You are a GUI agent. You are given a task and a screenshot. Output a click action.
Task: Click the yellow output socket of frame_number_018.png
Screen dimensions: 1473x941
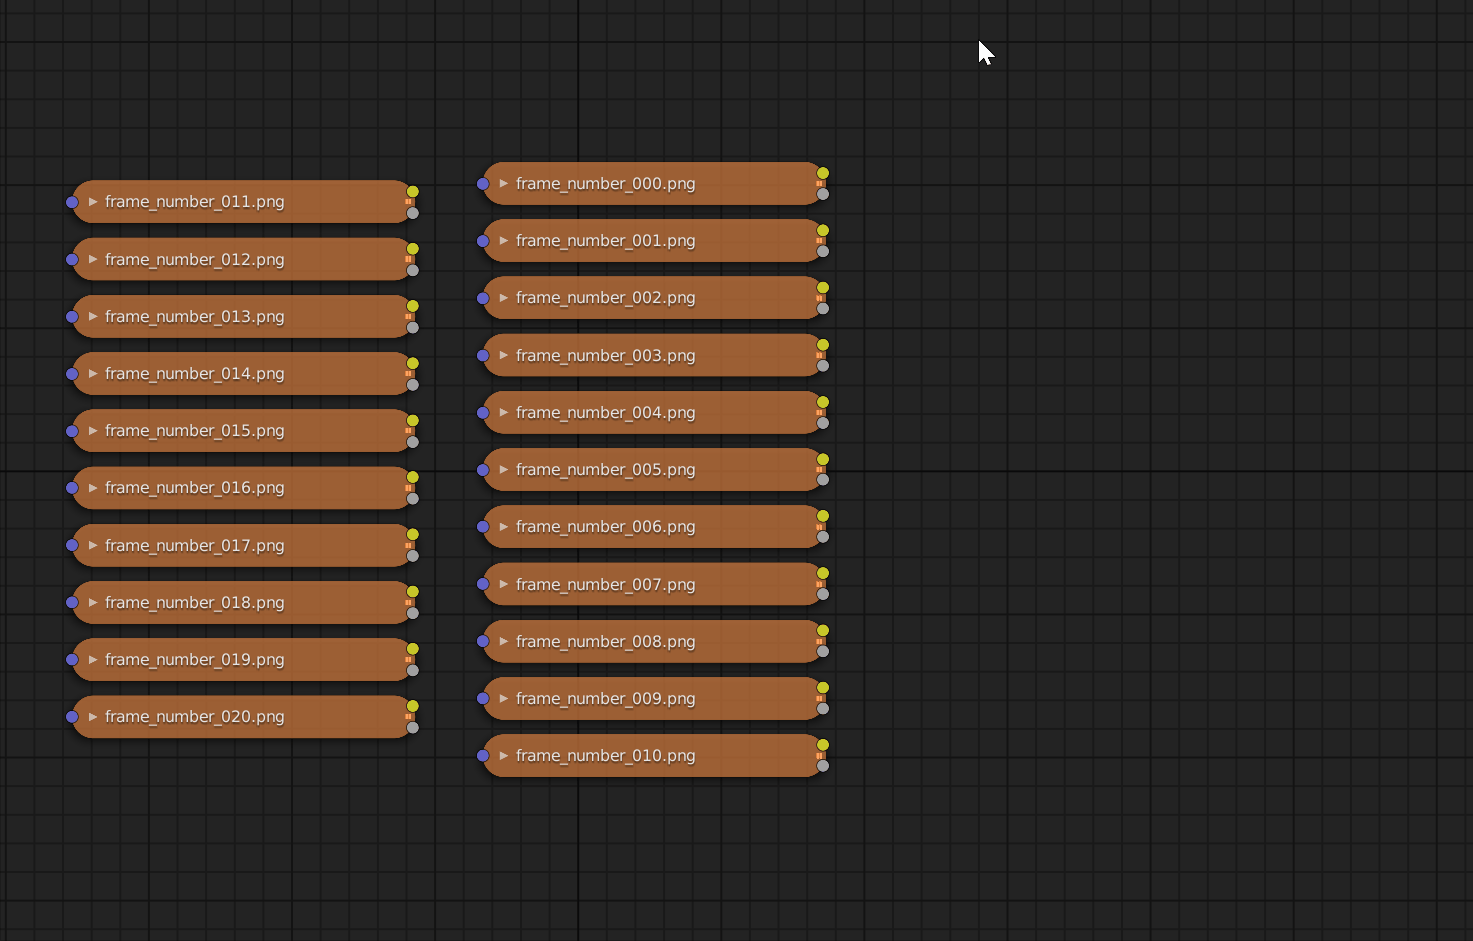pyautogui.click(x=412, y=592)
